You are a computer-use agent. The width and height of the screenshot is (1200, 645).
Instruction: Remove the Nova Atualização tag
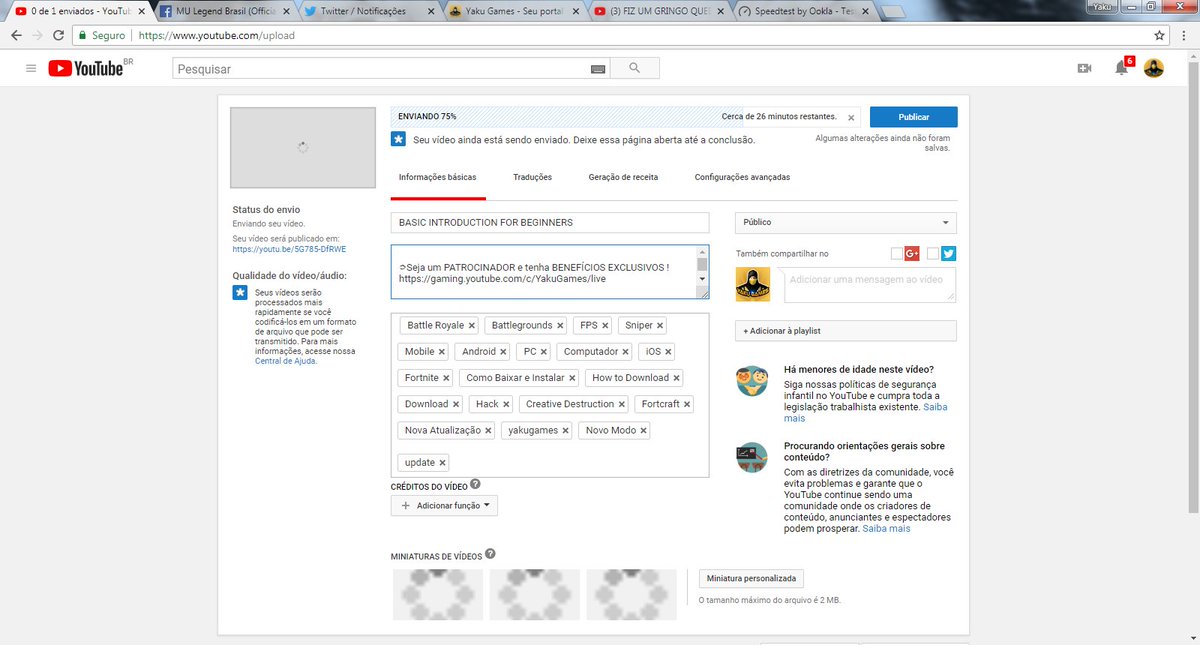(488, 430)
